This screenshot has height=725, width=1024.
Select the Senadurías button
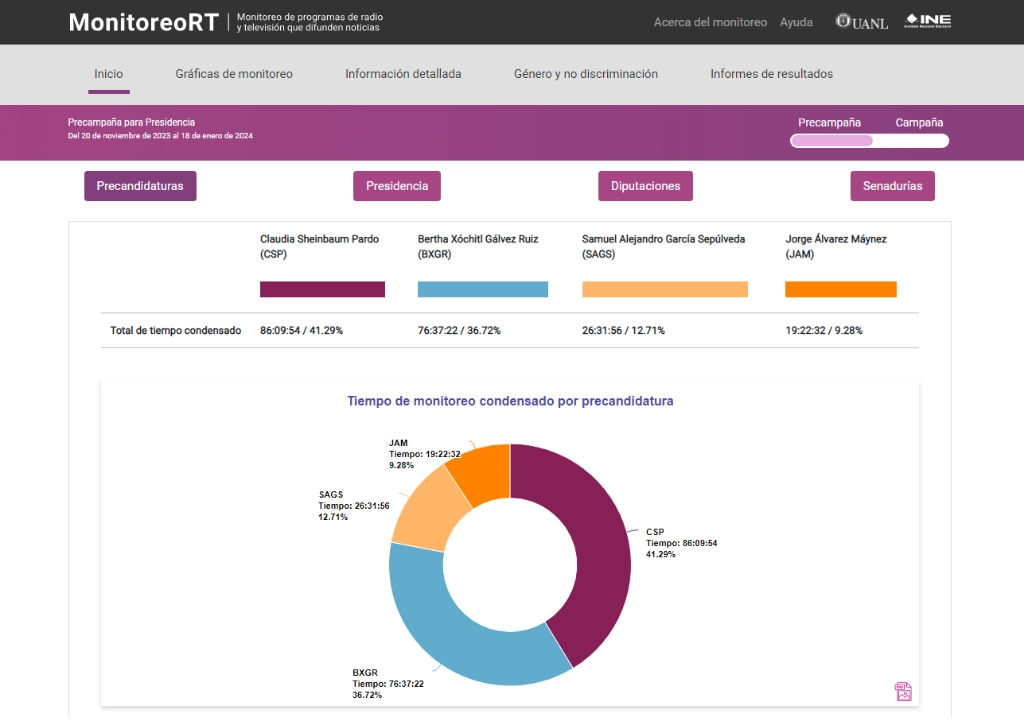click(x=892, y=186)
